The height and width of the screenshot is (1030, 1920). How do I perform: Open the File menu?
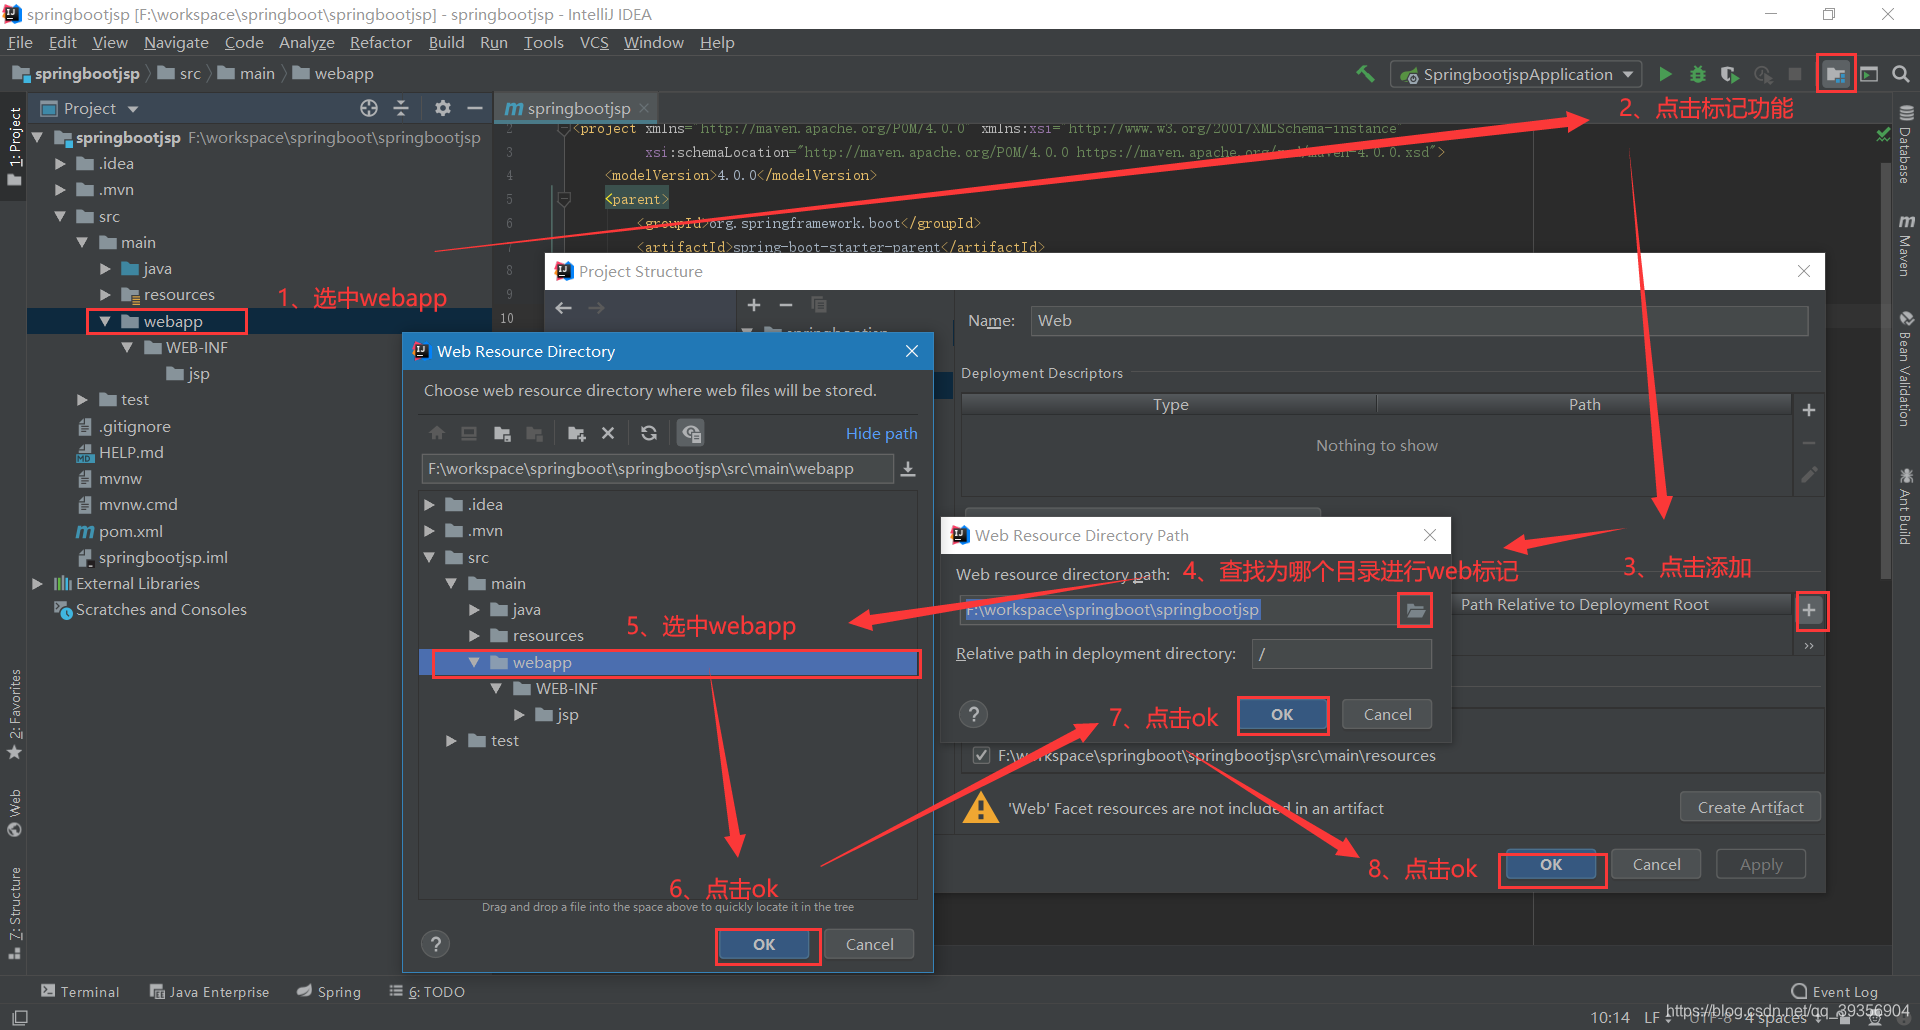pos(20,42)
